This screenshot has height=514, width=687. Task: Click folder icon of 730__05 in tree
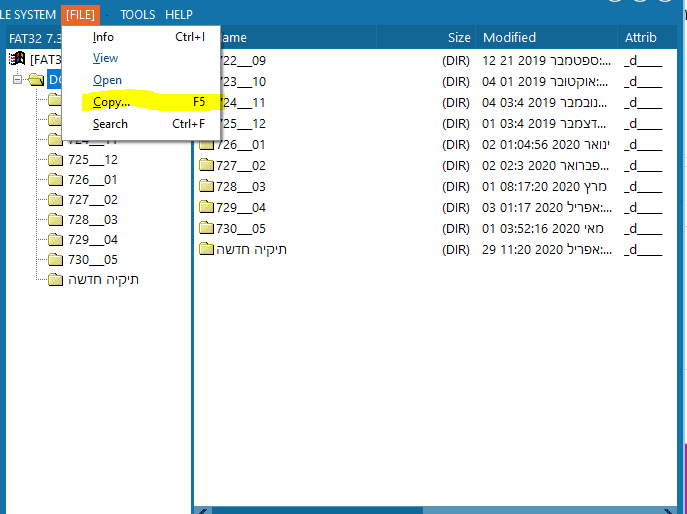click(55, 260)
